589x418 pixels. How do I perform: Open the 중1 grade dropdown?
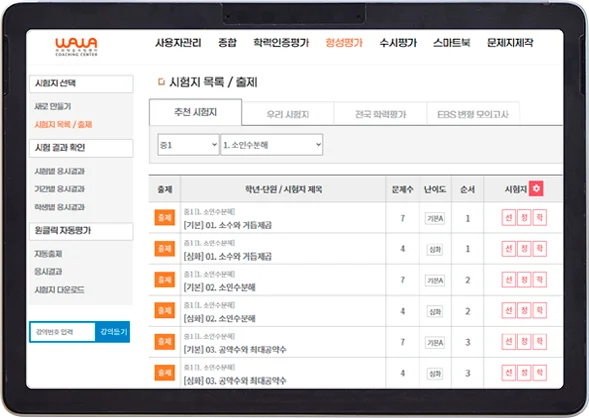point(188,145)
